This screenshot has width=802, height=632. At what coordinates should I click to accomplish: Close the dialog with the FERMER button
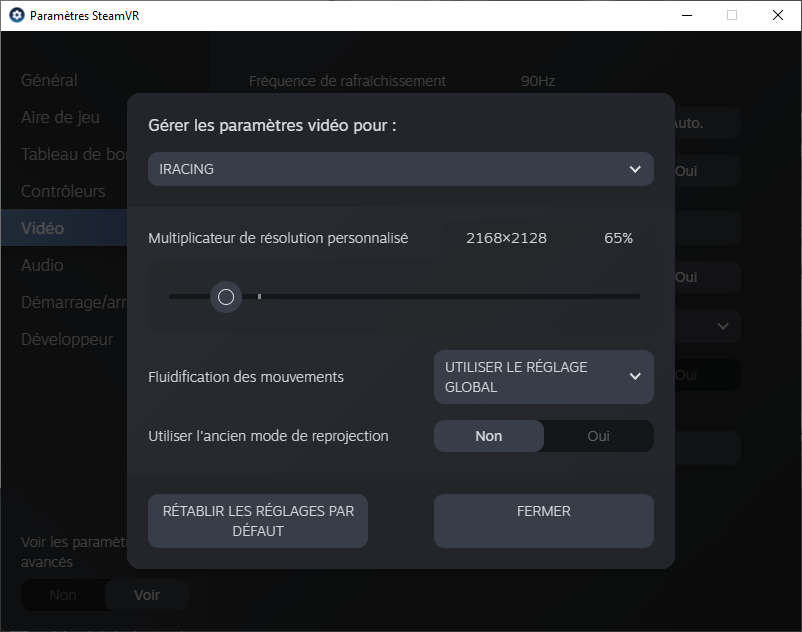click(544, 521)
